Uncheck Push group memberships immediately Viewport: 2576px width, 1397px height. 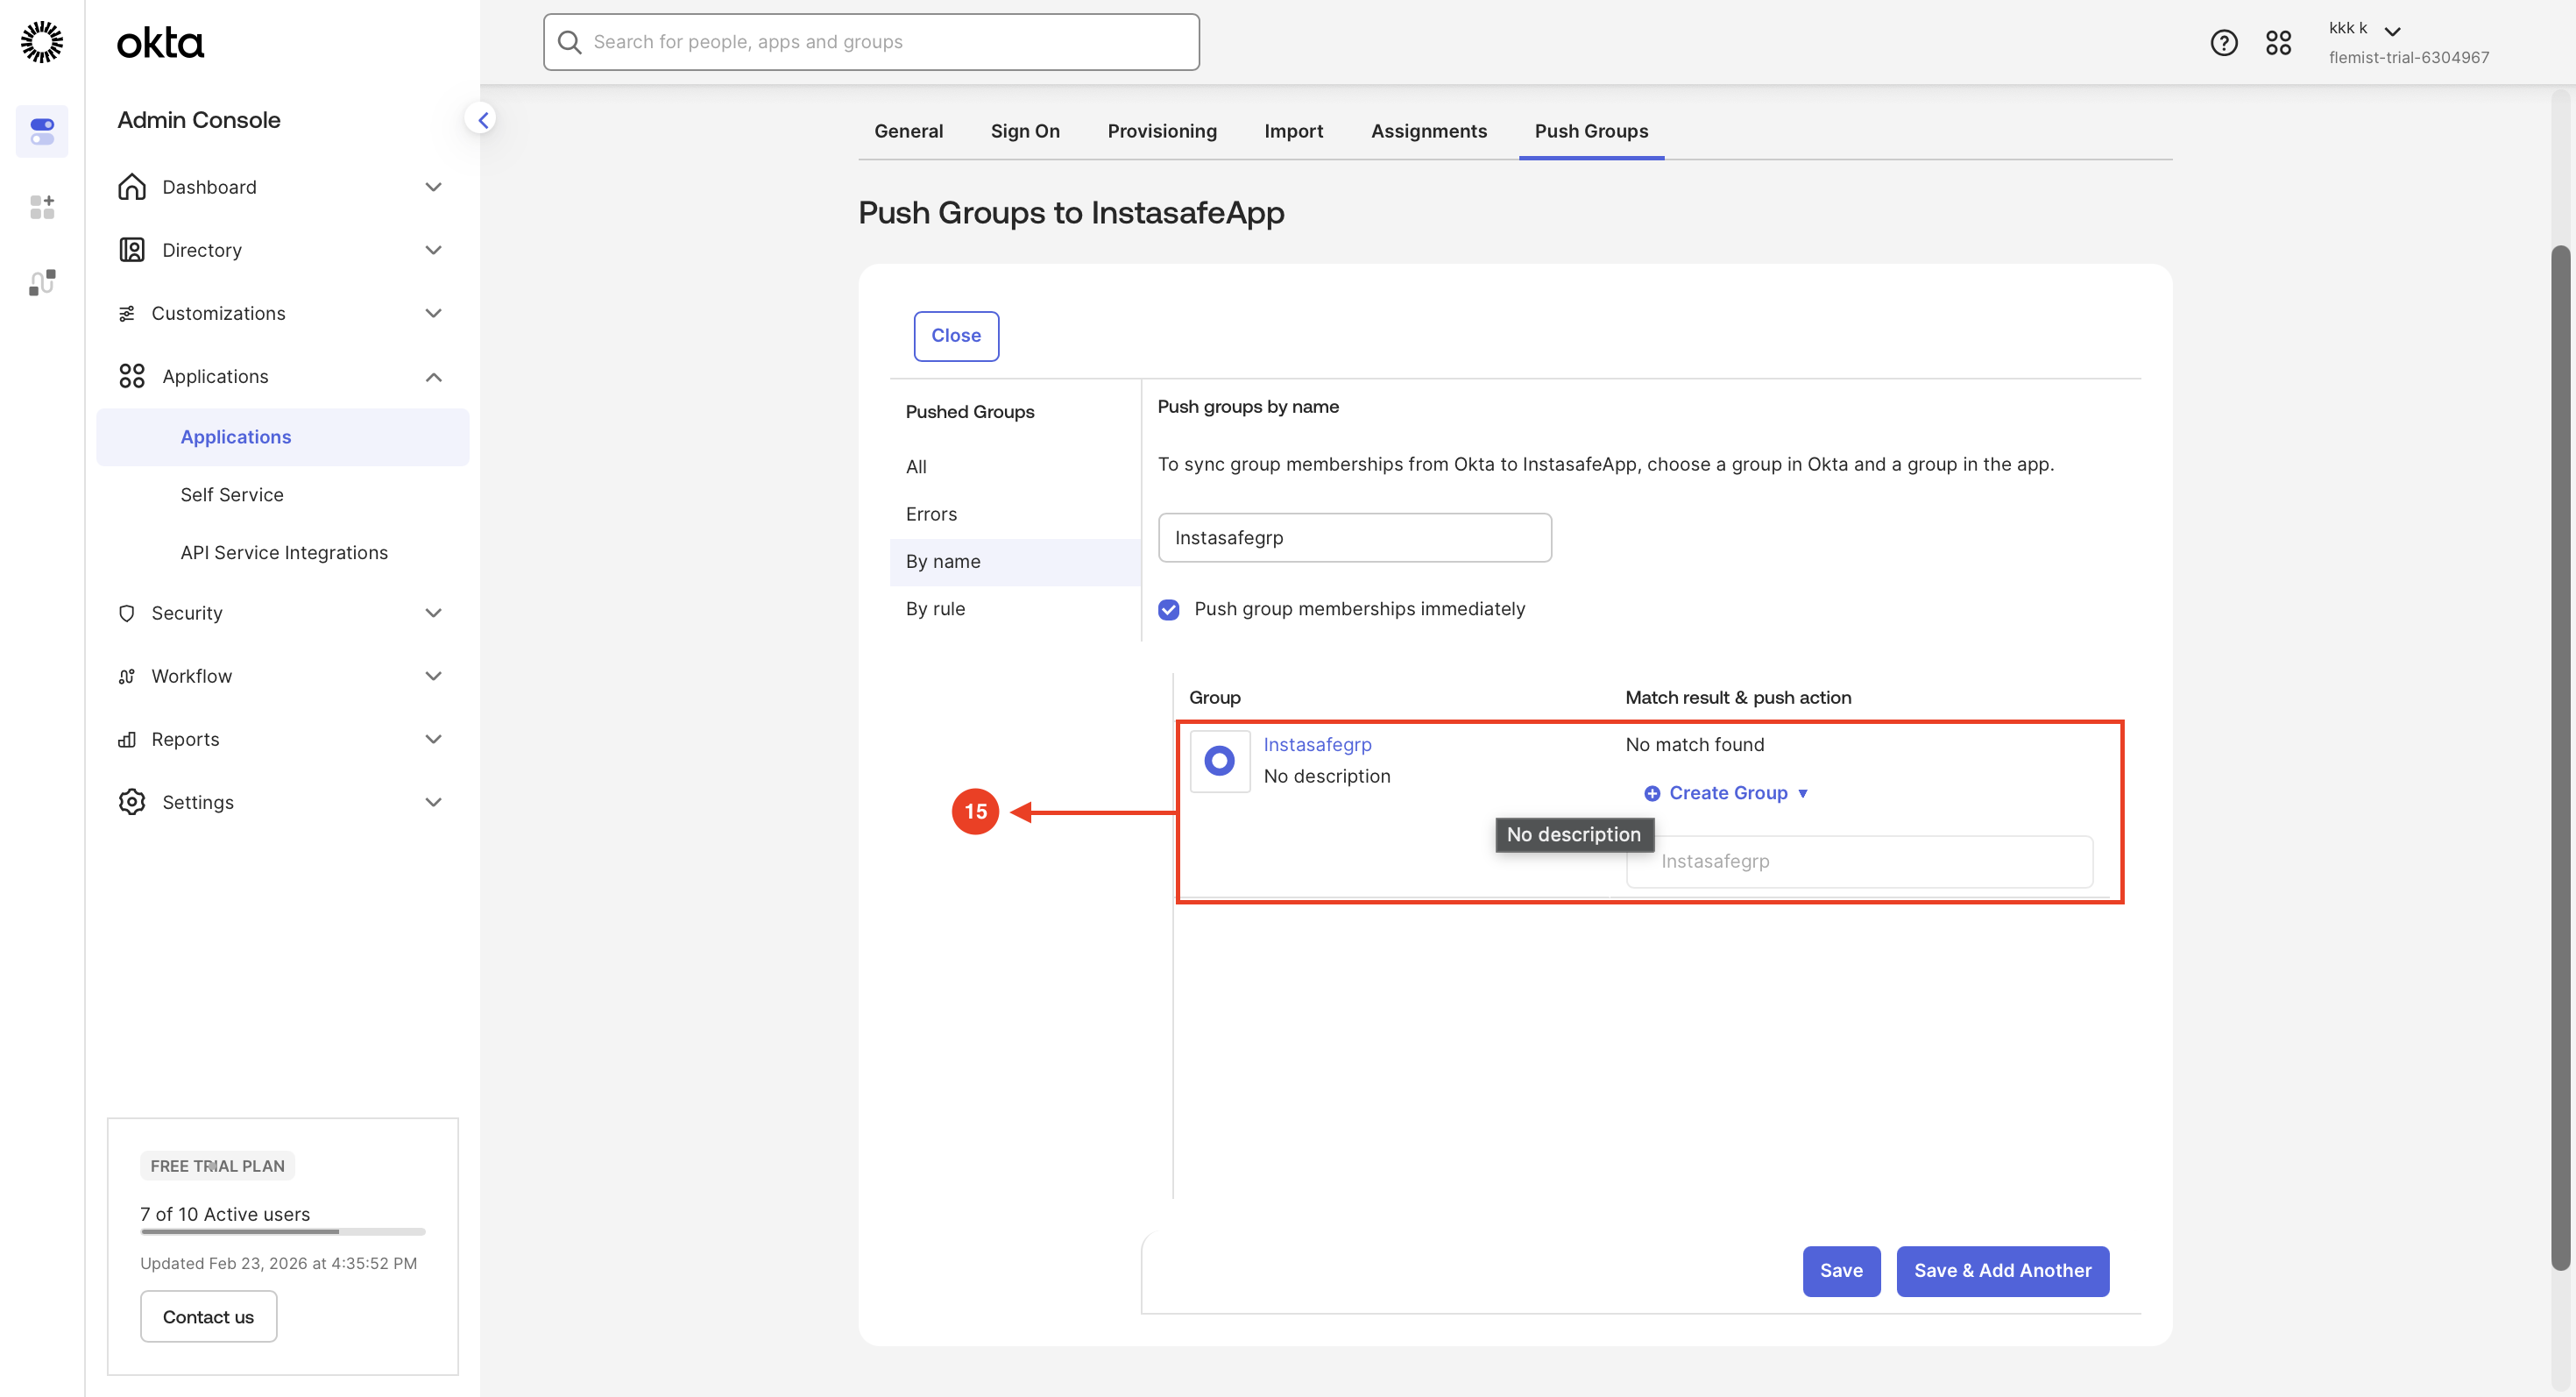click(x=1168, y=609)
